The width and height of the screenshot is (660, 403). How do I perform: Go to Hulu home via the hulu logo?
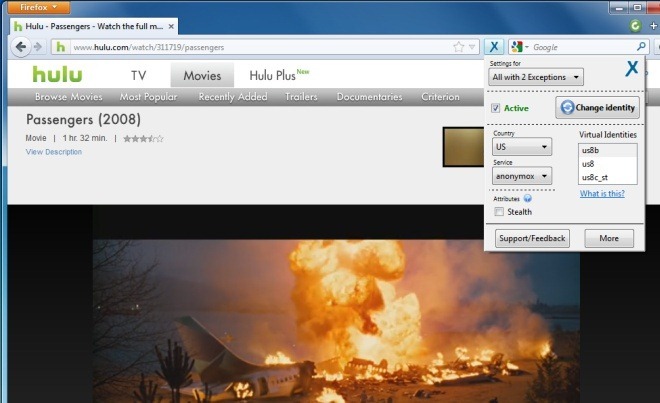click(57, 75)
